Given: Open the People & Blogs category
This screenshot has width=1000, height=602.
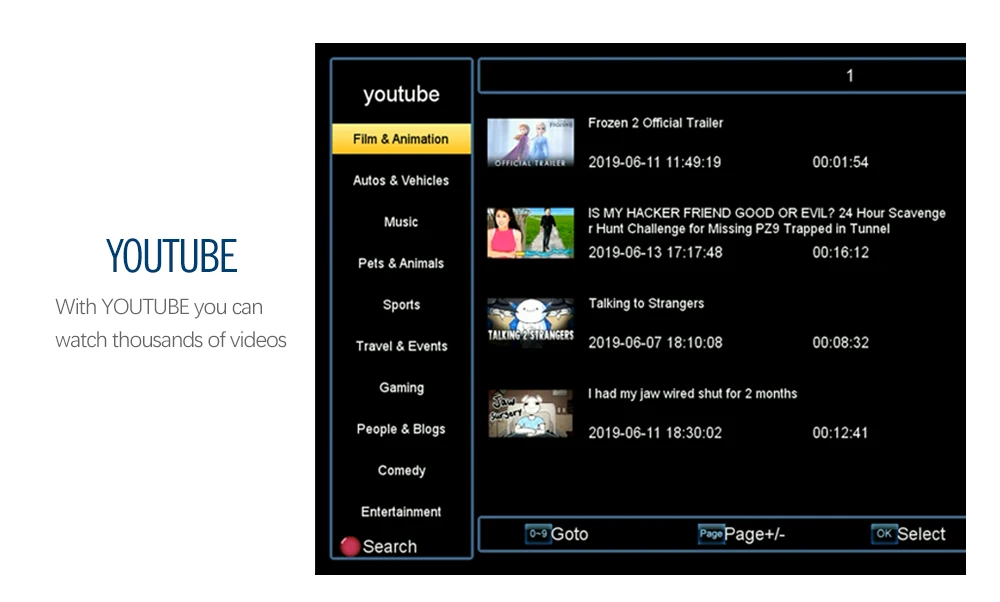Looking at the screenshot, I should click(401, 429).
